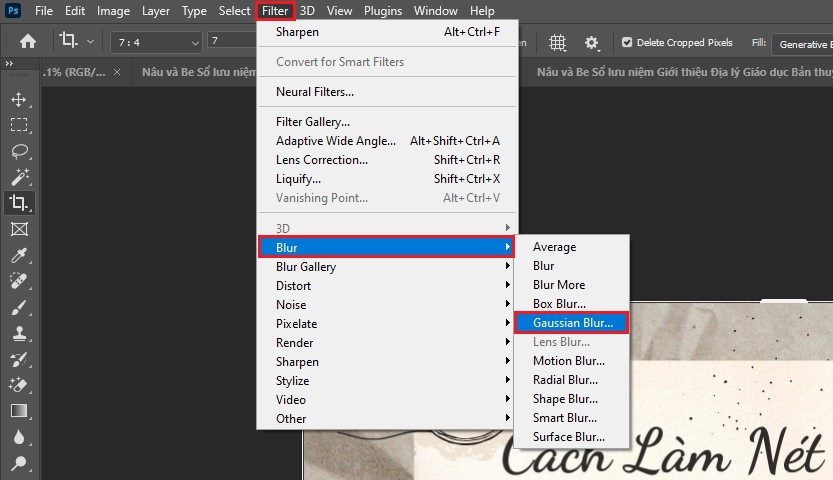This screenshot has width=833, height=480.
Task: Select the Dodge tool
Action: tap(19, 463)
